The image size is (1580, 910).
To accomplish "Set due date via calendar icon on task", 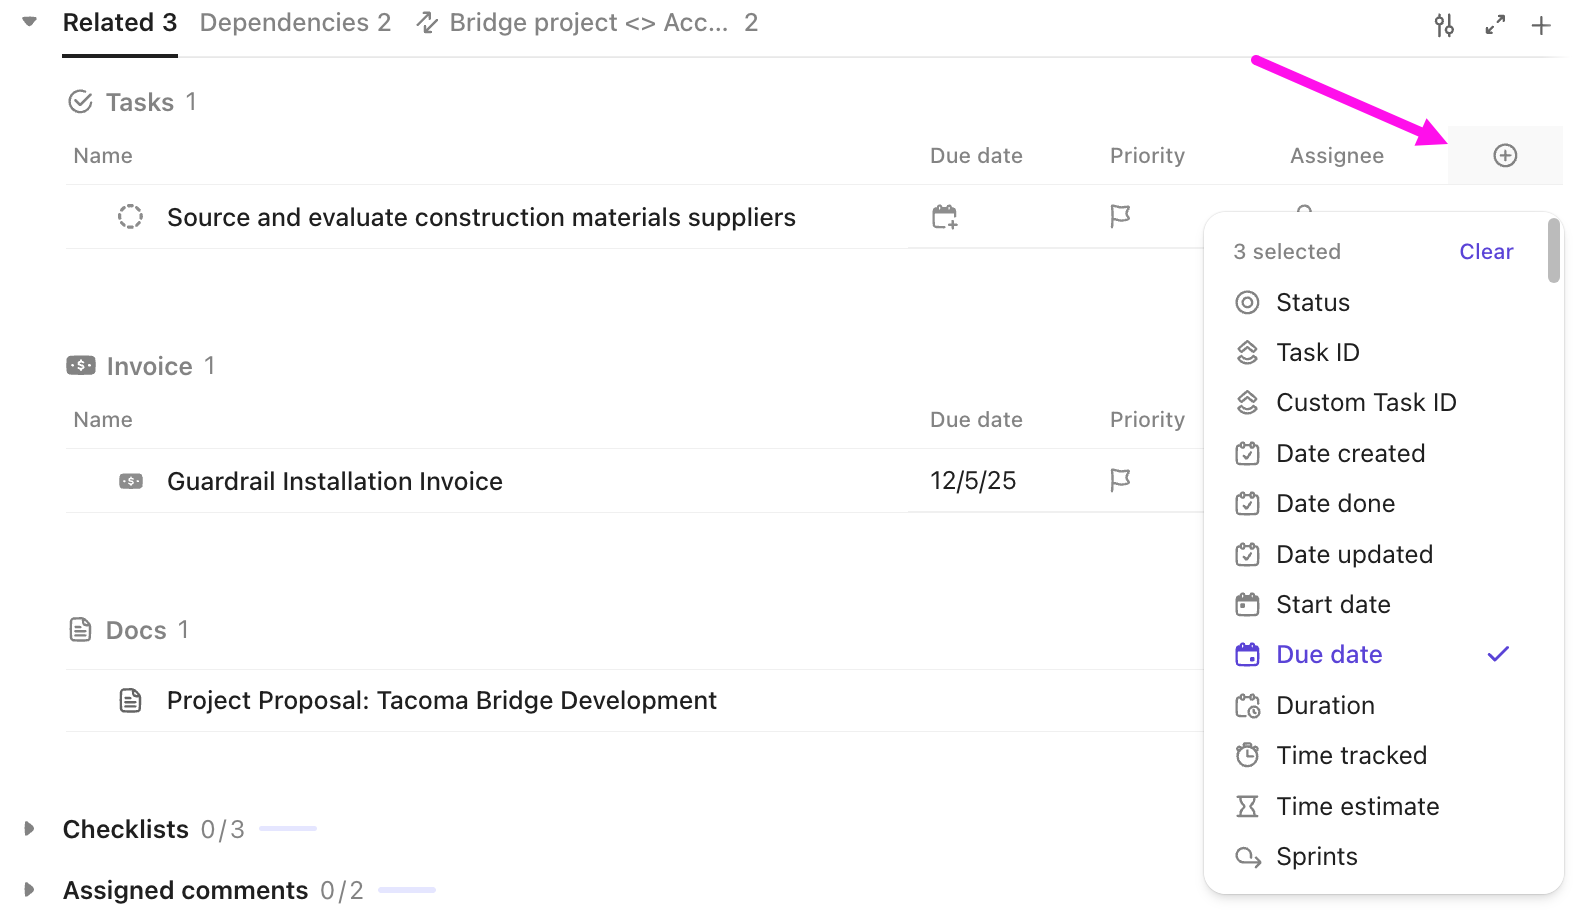I will 944,217.
